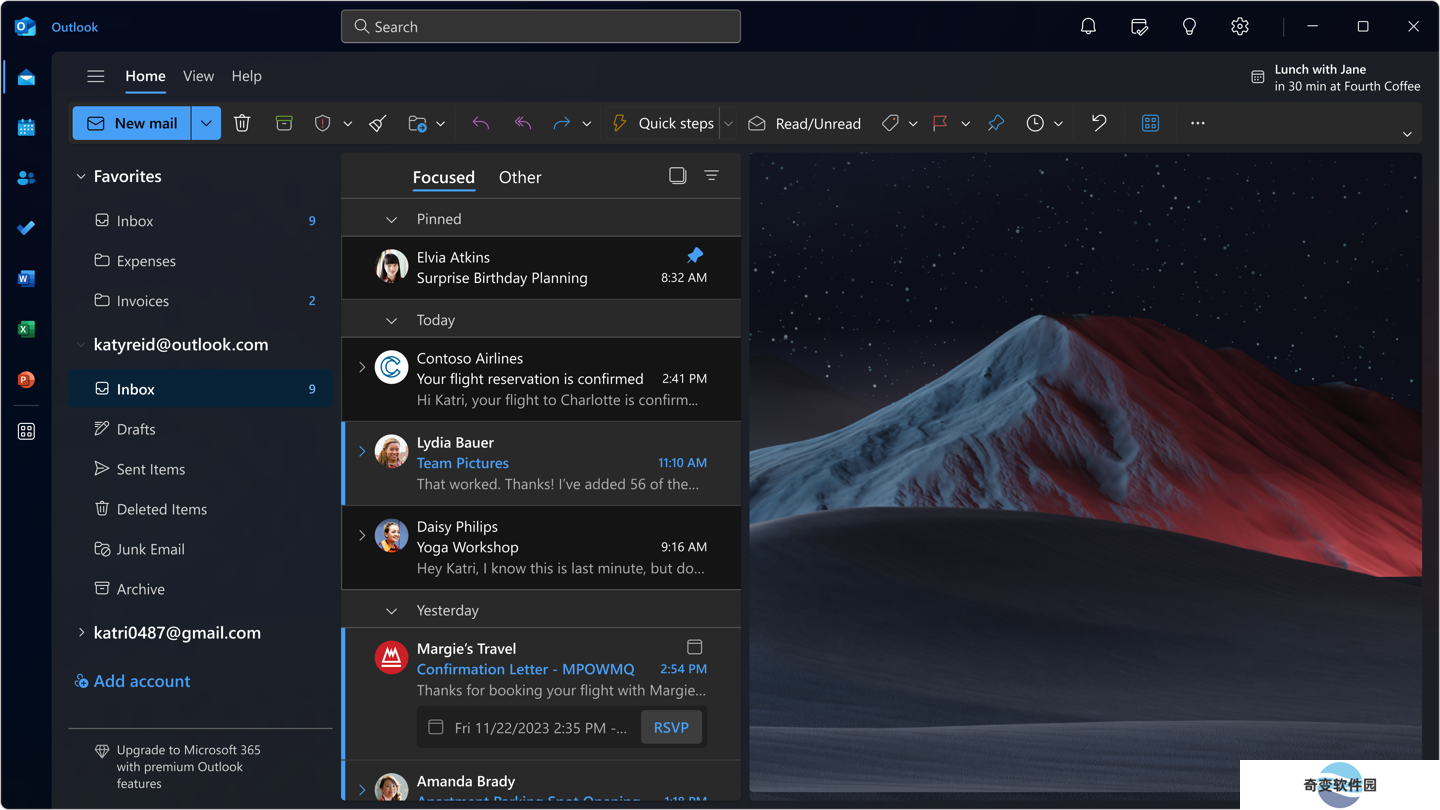The height and width of the screenshot is (810, 1440).
Task: Click the New mail button
Action: [132, 123]
